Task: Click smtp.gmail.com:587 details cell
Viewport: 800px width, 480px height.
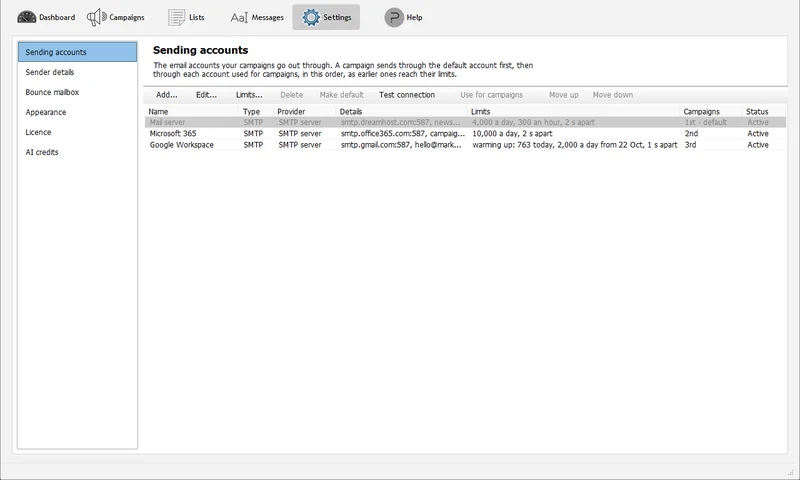Action: point(401,145)
